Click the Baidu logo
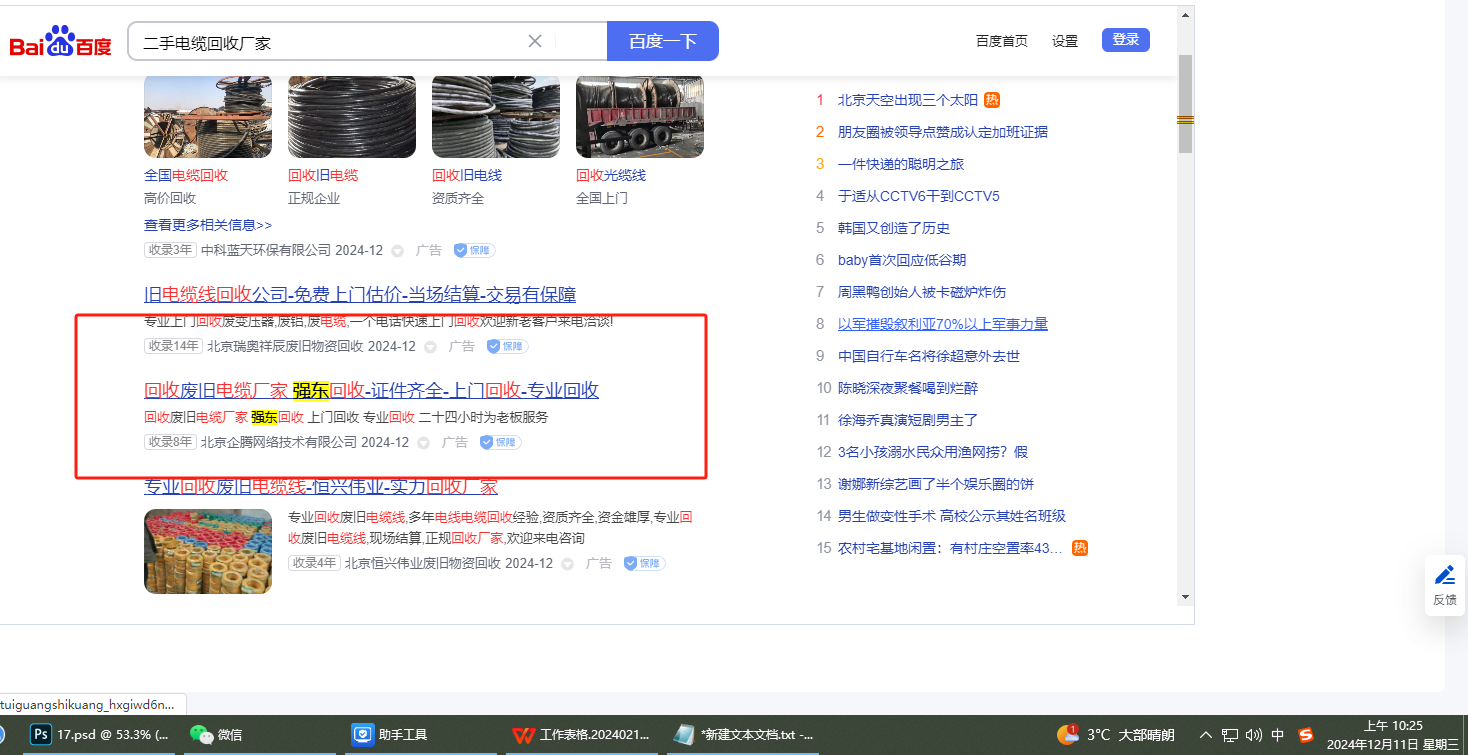This screenshot has width=1468, height=755. (x=61, y=42)
